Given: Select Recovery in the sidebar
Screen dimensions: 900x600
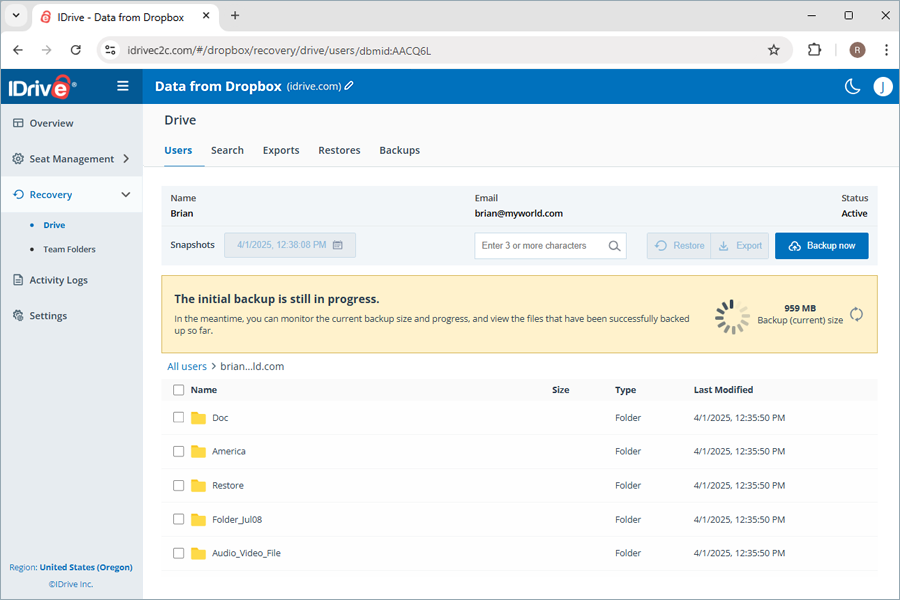Looking at the screenshot, I should pos(51,195).
